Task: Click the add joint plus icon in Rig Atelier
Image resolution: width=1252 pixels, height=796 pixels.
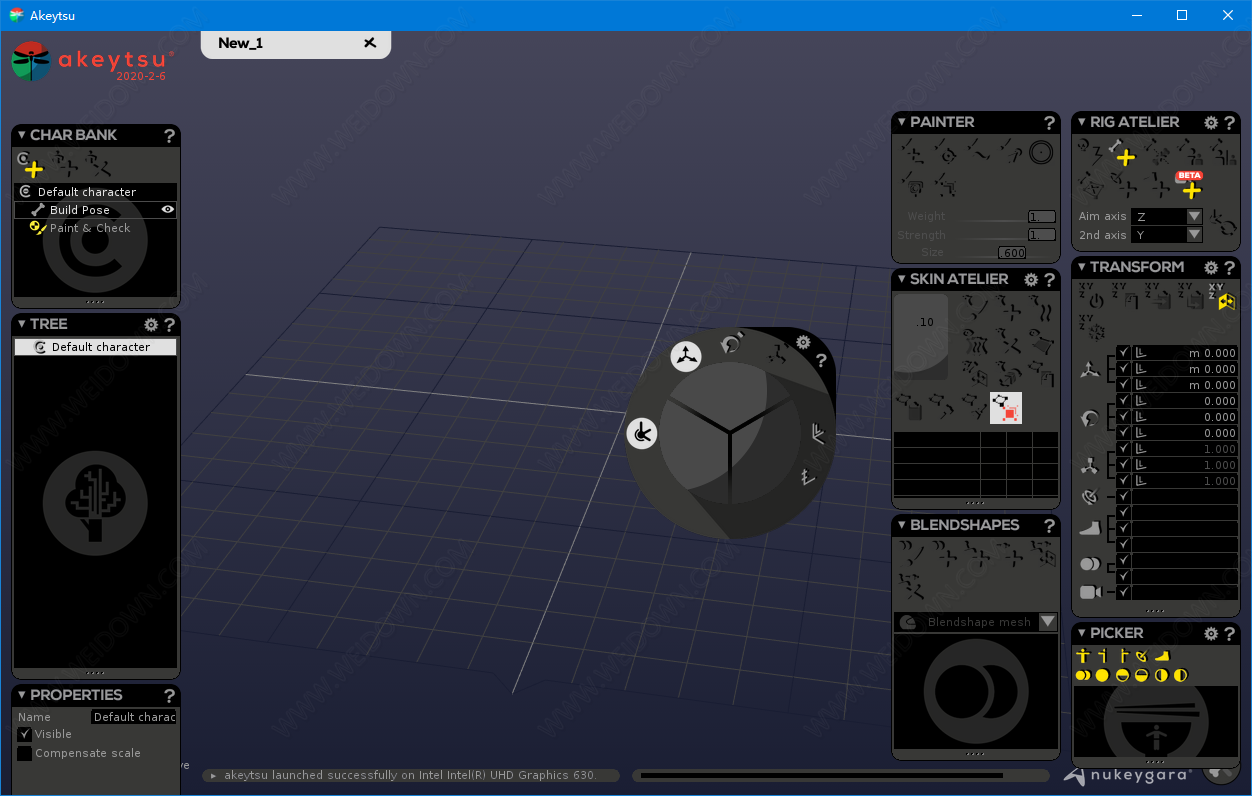Action: click(x=1125, y=157)
